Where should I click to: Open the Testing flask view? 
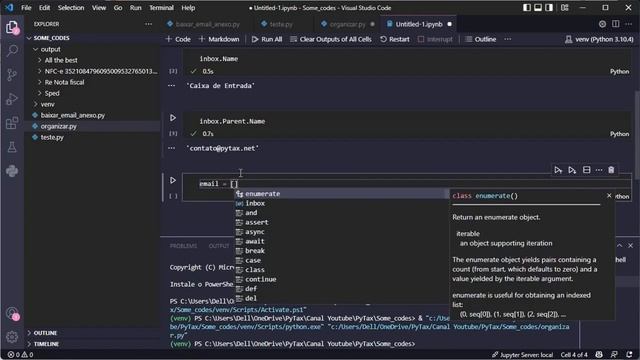tap(12, 147)
